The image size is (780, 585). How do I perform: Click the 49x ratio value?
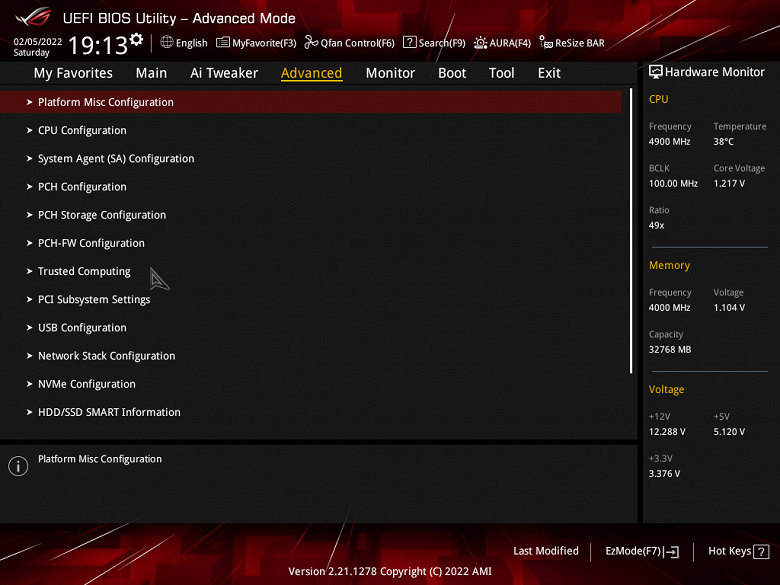pyautogui.click(x=656, y=225)
